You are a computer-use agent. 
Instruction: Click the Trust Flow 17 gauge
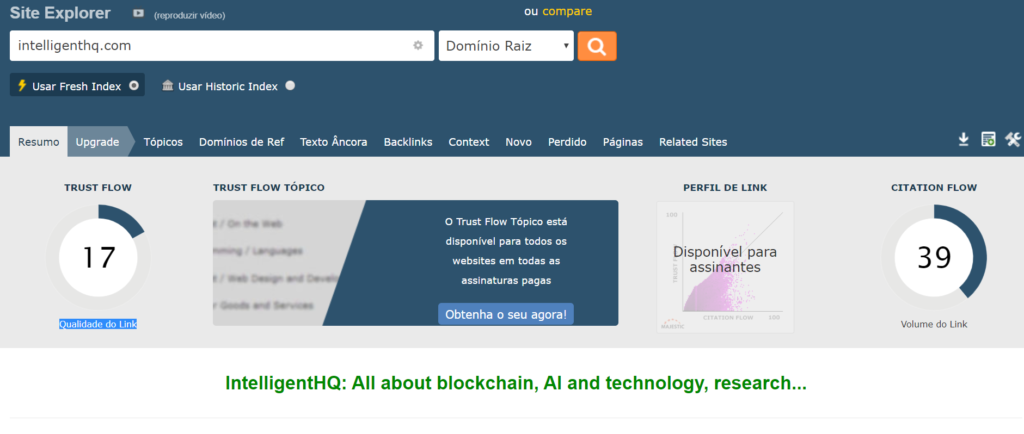tap(98, 257)
